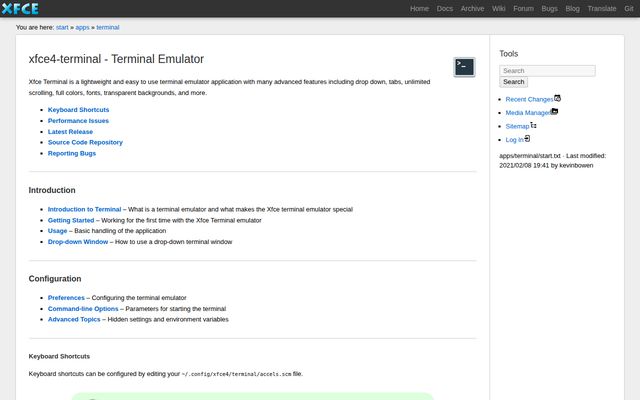Open the Command-line Options link
Viewport: 640px width, 400px height.
point(83,309)
